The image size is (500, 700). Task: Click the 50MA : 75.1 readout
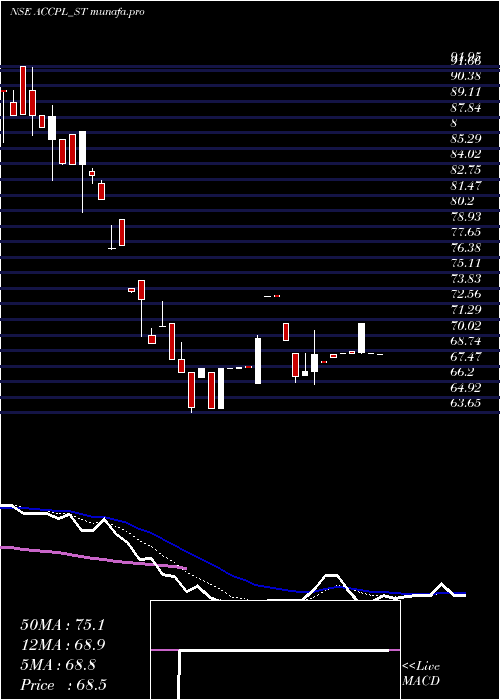tap(62, 625)
